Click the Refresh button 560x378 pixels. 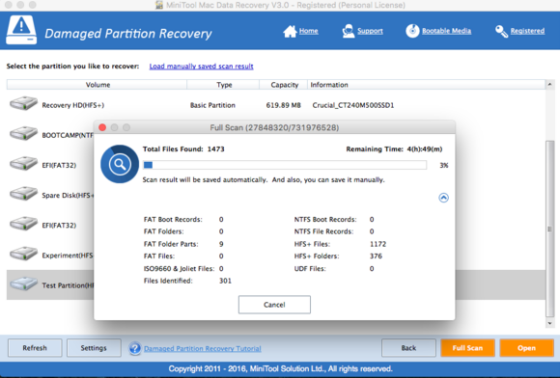tap(35, 348)
